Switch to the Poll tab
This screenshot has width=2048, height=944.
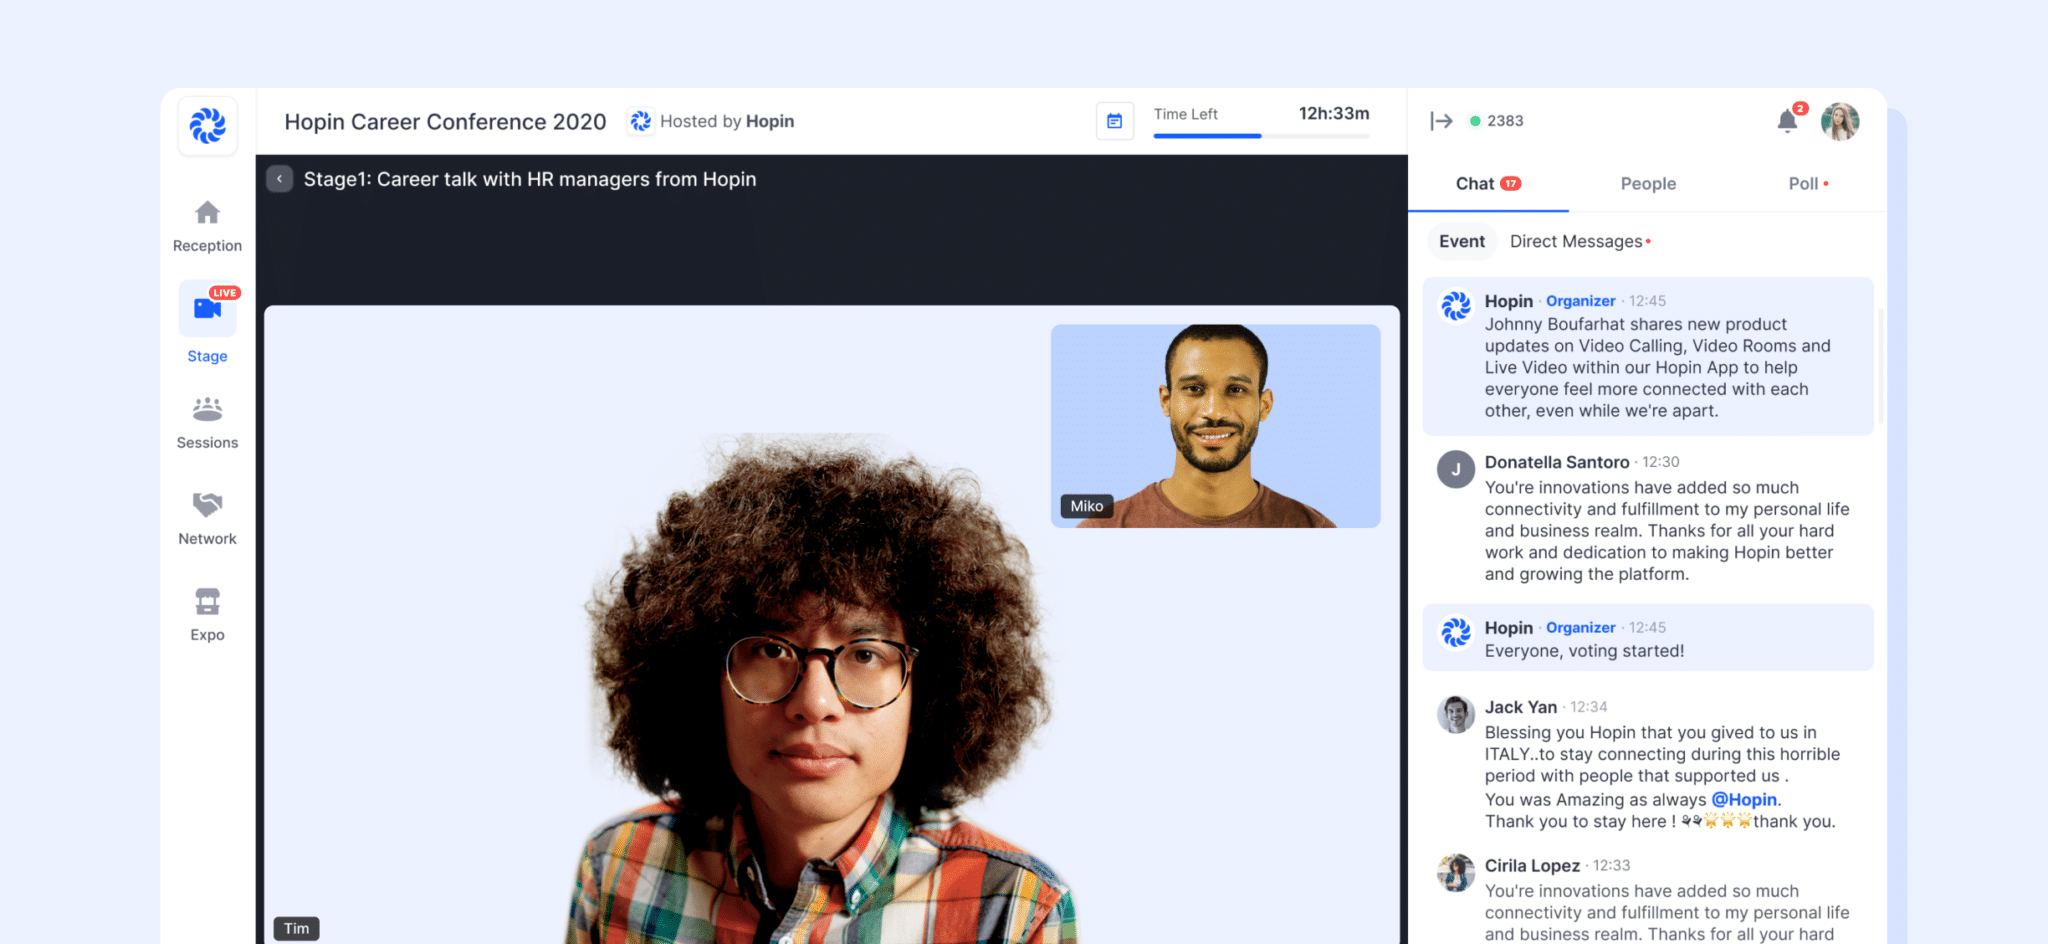[1805, 184]
